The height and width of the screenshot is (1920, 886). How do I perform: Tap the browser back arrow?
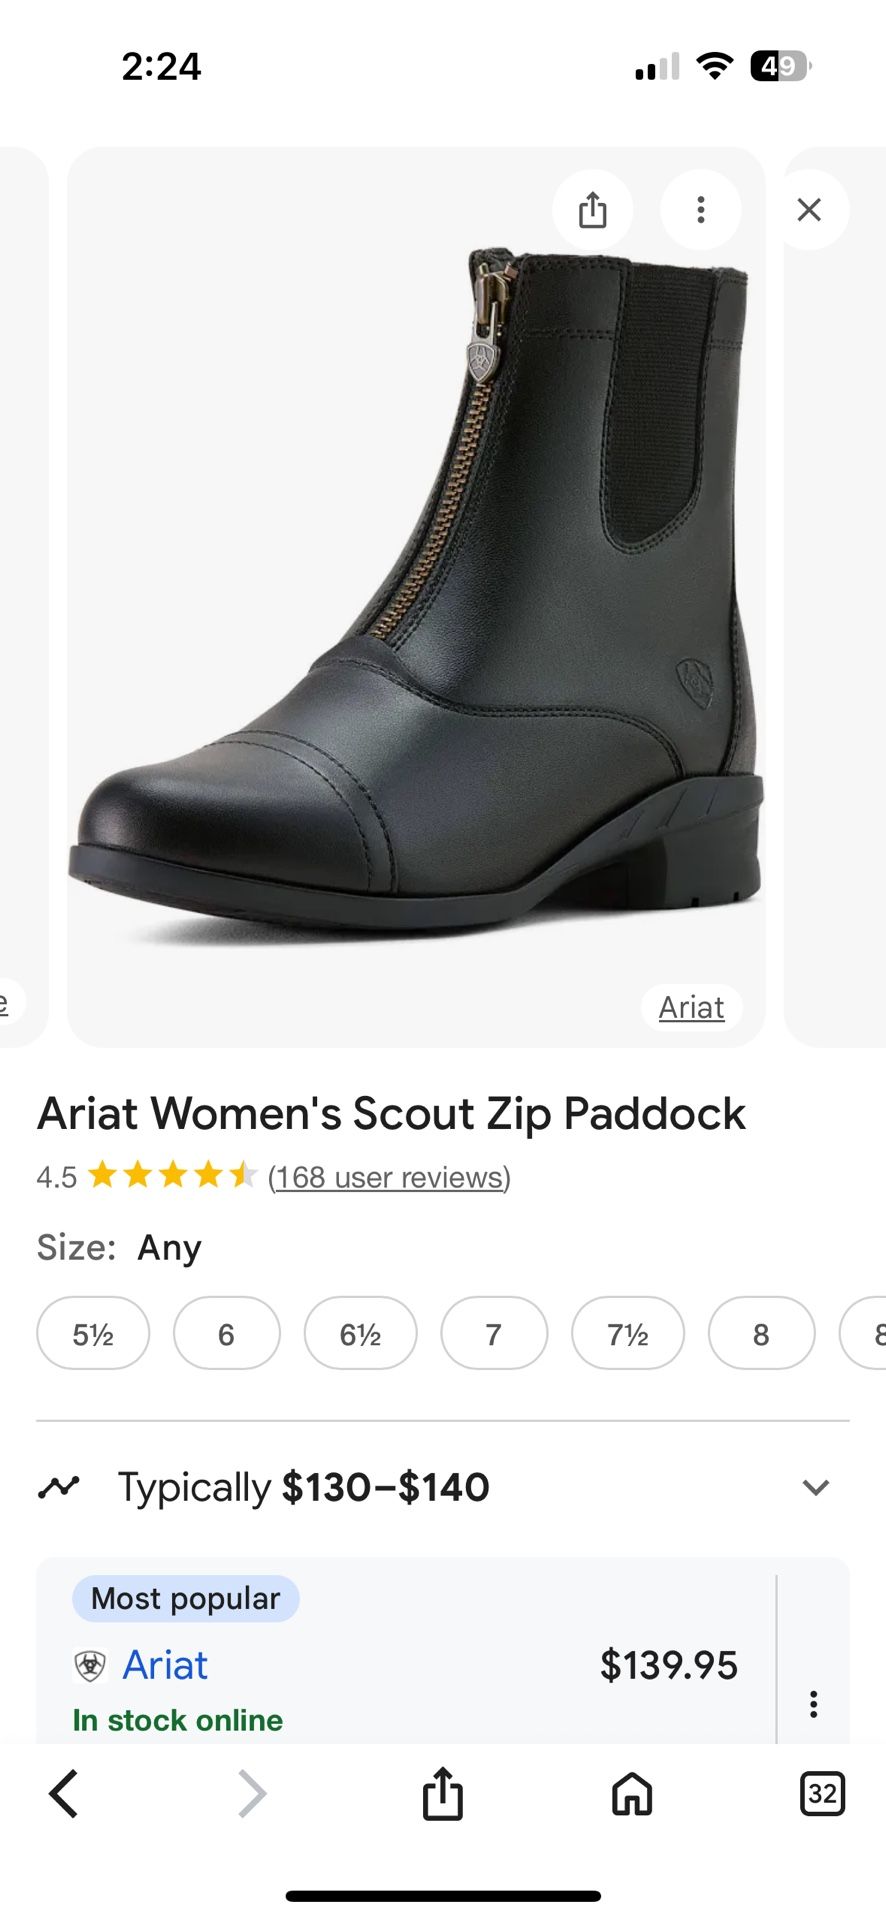tap(64, 1793)
